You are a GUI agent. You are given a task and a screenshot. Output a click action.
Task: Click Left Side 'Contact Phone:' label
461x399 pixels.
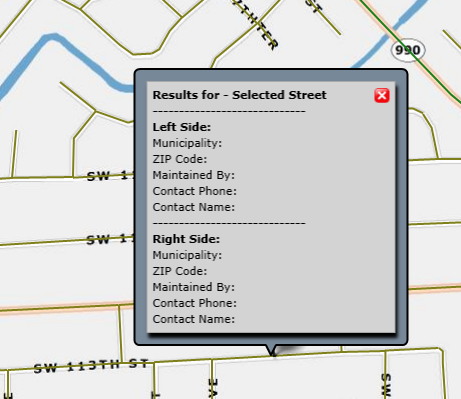[195, 191]
